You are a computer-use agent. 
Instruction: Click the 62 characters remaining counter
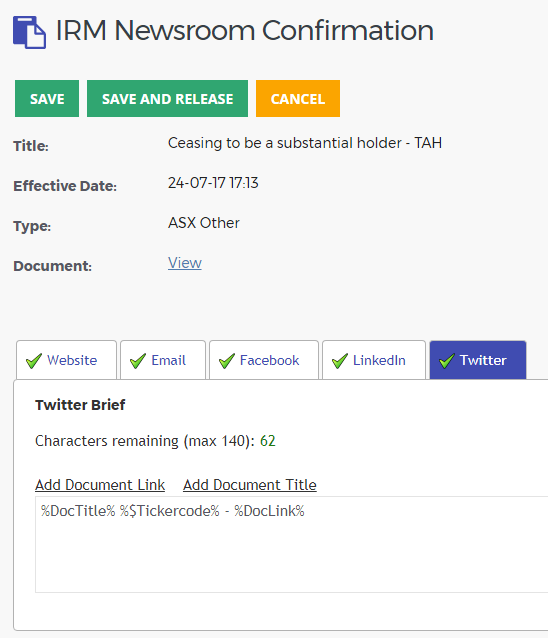(x=268, y=441)
